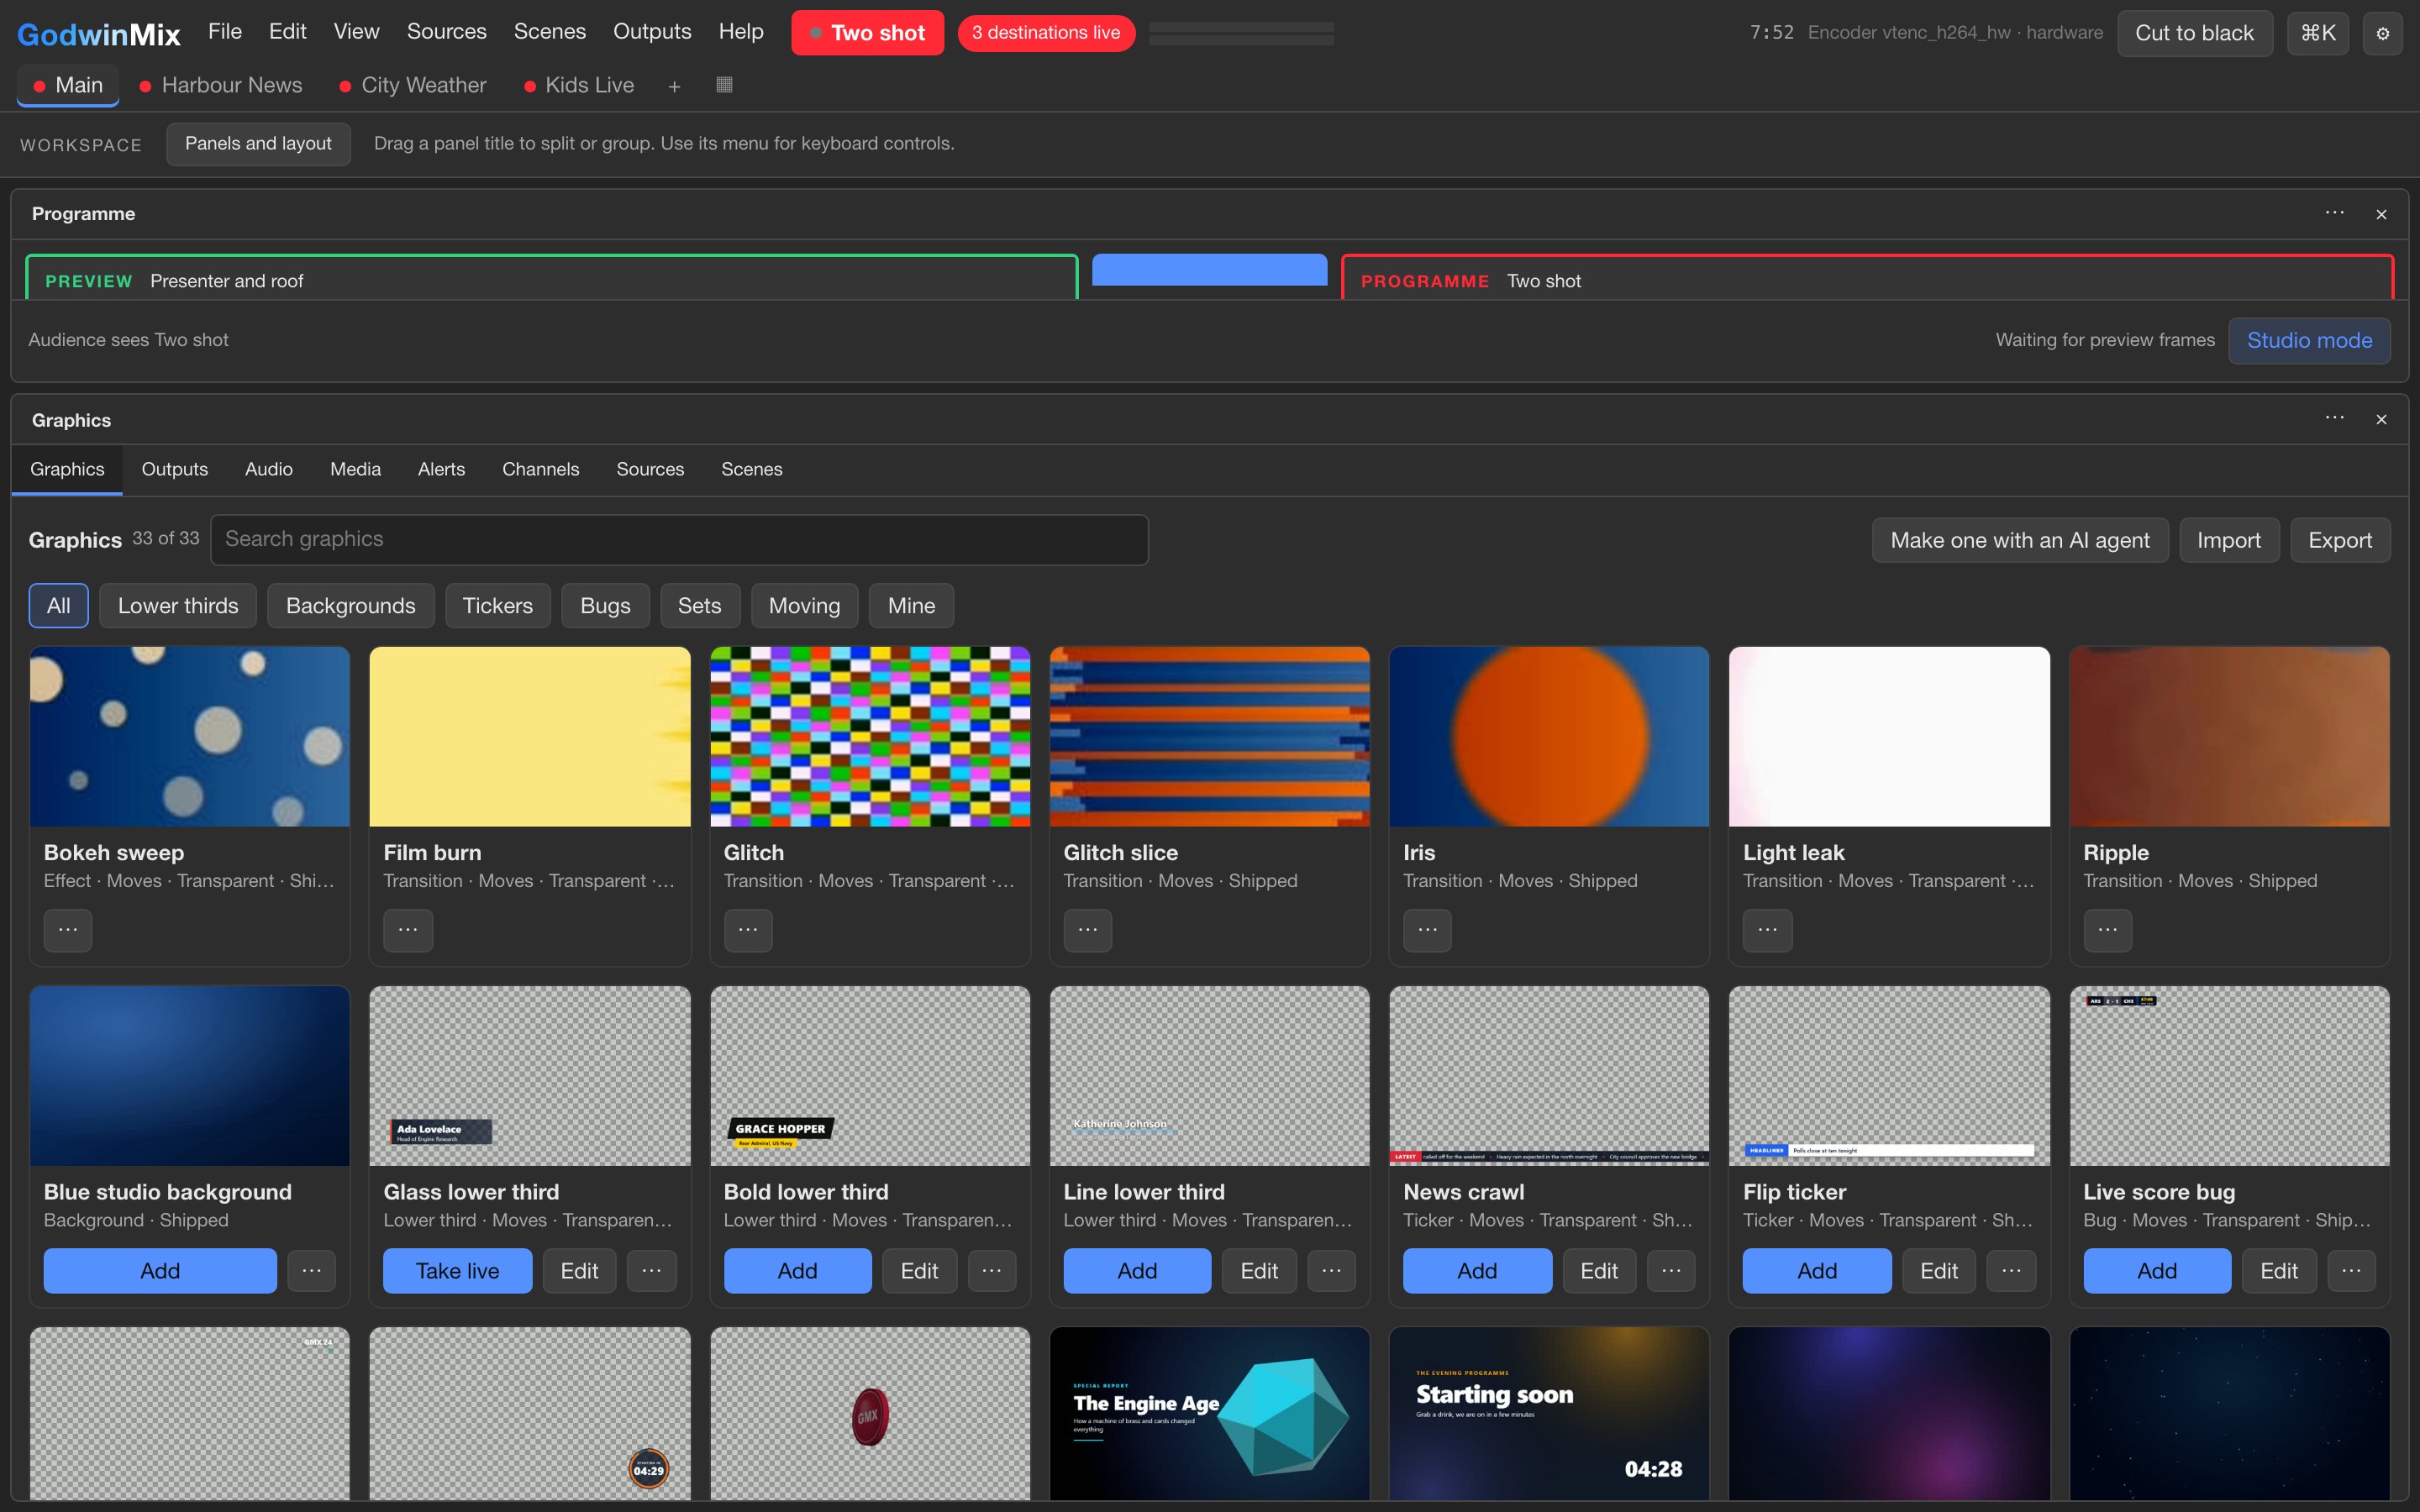Click the Search graphics field
The width and height of the screenshot is (2420, 1512).
tap(679, 540)
